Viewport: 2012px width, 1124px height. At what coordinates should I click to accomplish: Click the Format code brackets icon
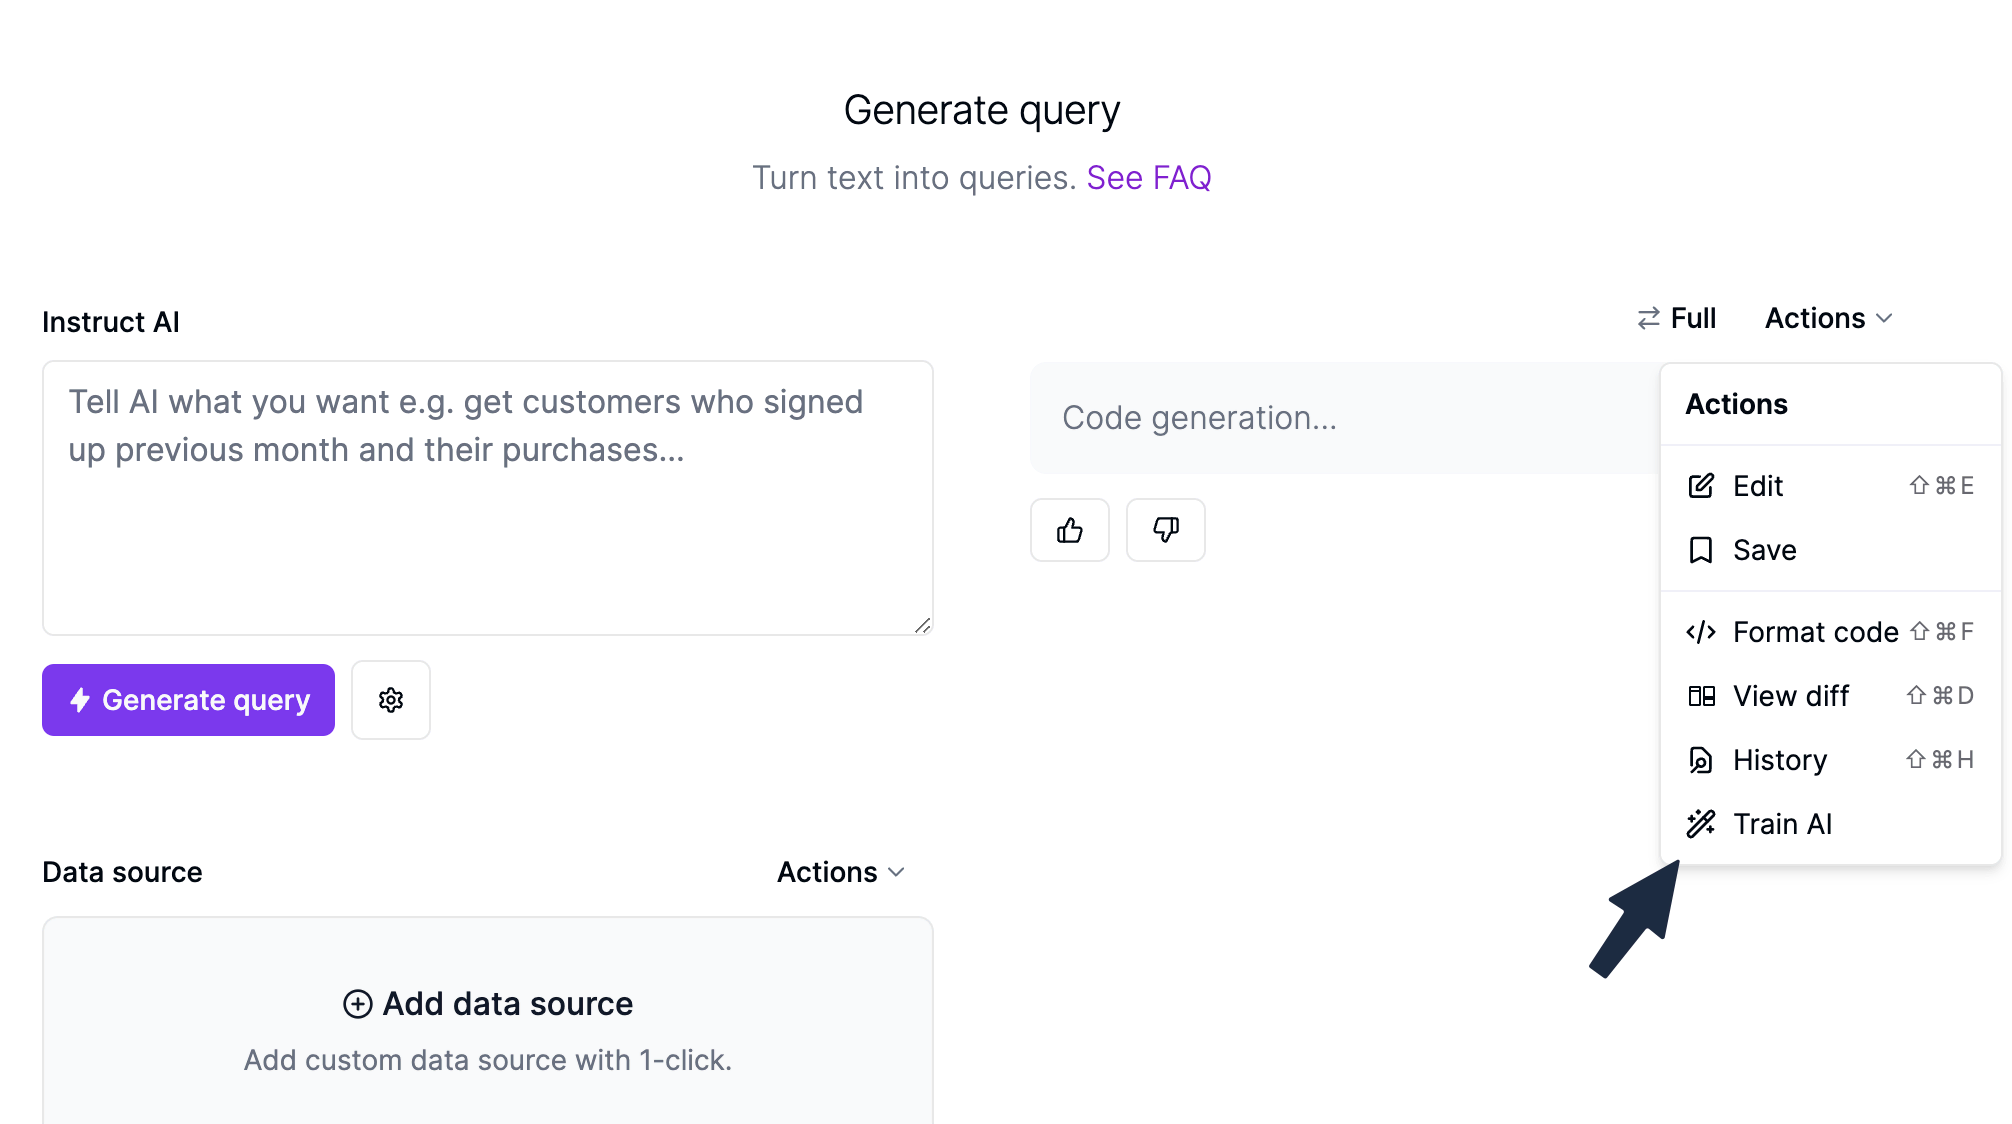pyautogui.click(x=1701, y=632)
